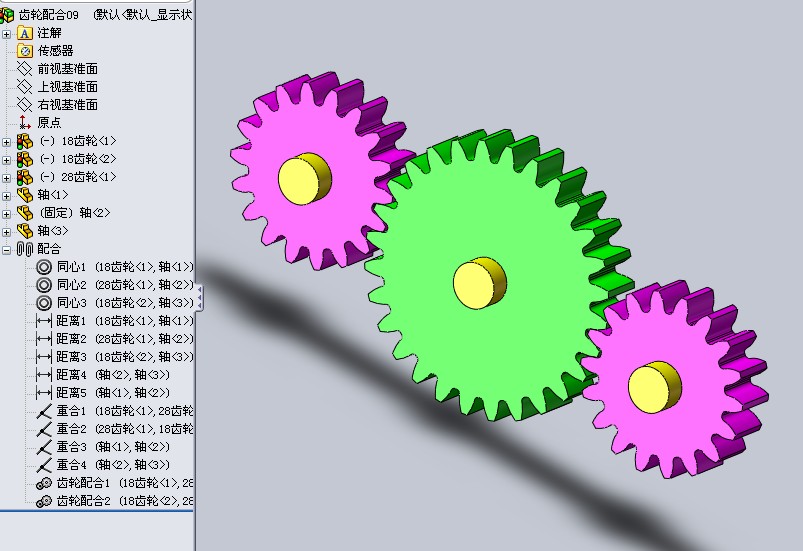
Task: Select the yellow shaft in upper-left pink gear
Action: pos(304,178)
